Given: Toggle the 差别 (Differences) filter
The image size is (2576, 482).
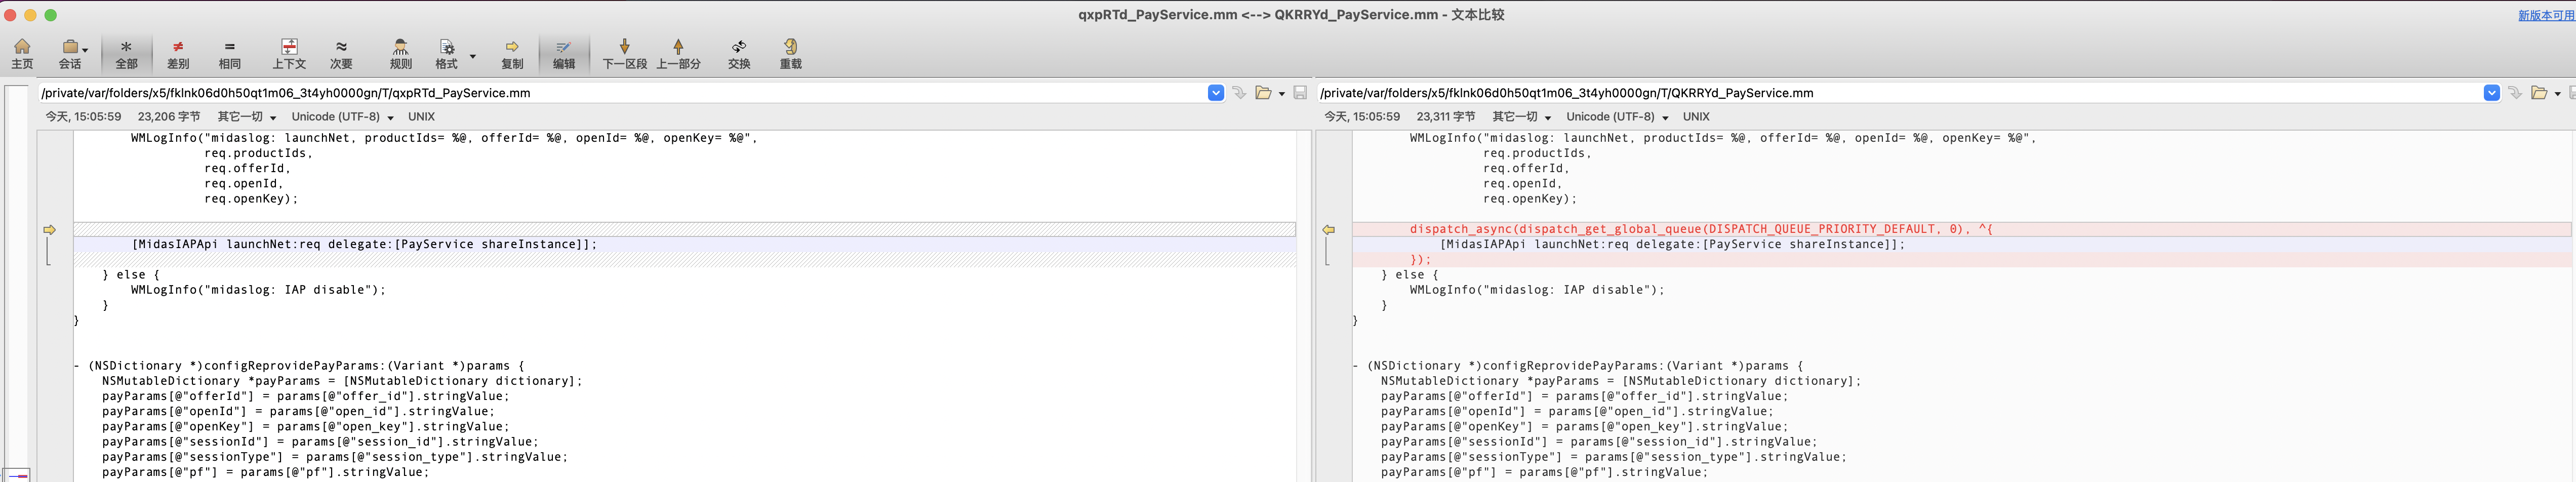Looking at the screenshot, I should point(178,54).
